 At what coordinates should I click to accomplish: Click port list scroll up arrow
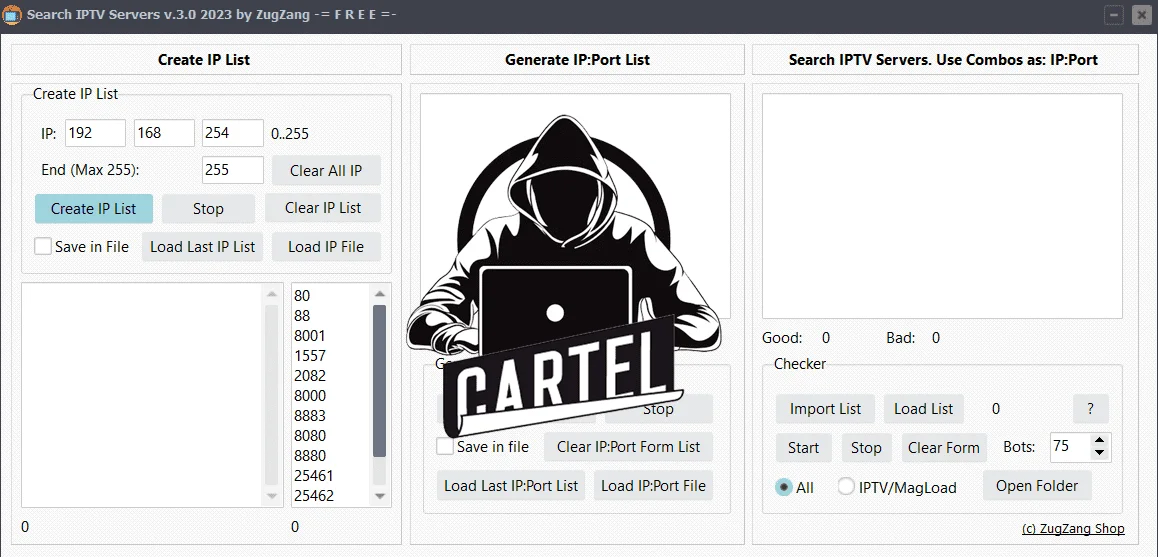pos(380,294)
